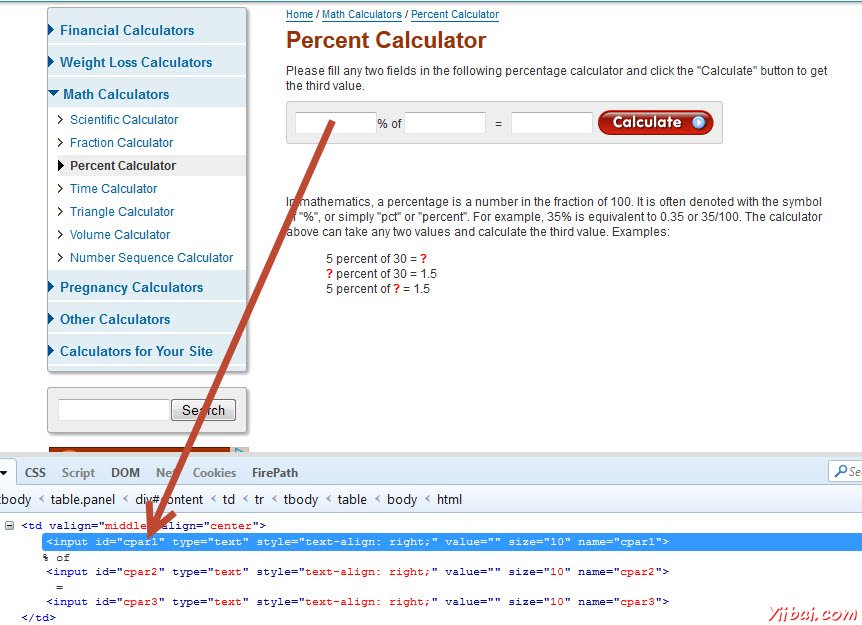Viewport: 862px width, 625px height.
Task: Click the black triangle beside Percent Calculator
Action: (x=62, y=165)
